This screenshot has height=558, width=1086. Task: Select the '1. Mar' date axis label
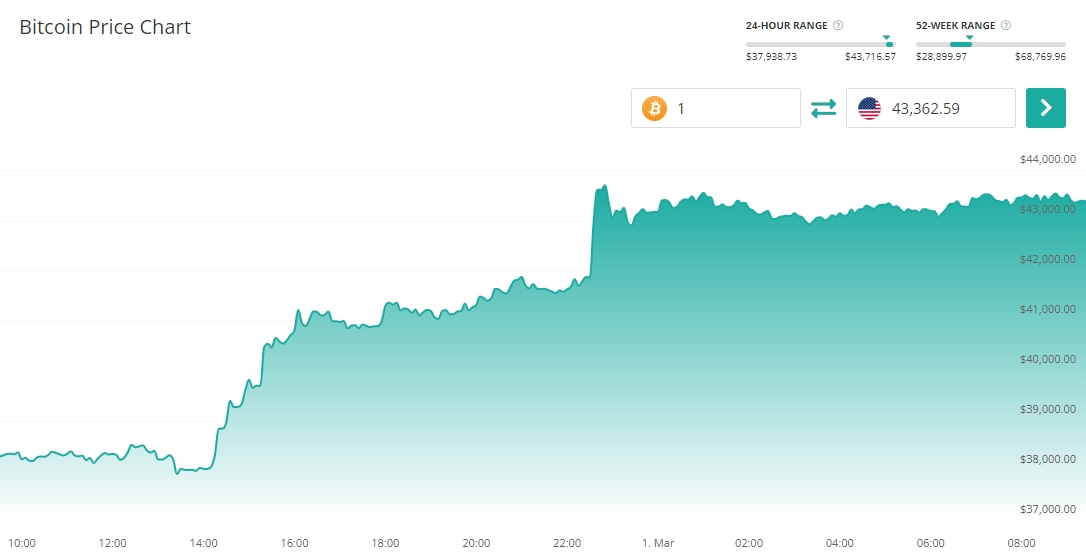point(658,543)
